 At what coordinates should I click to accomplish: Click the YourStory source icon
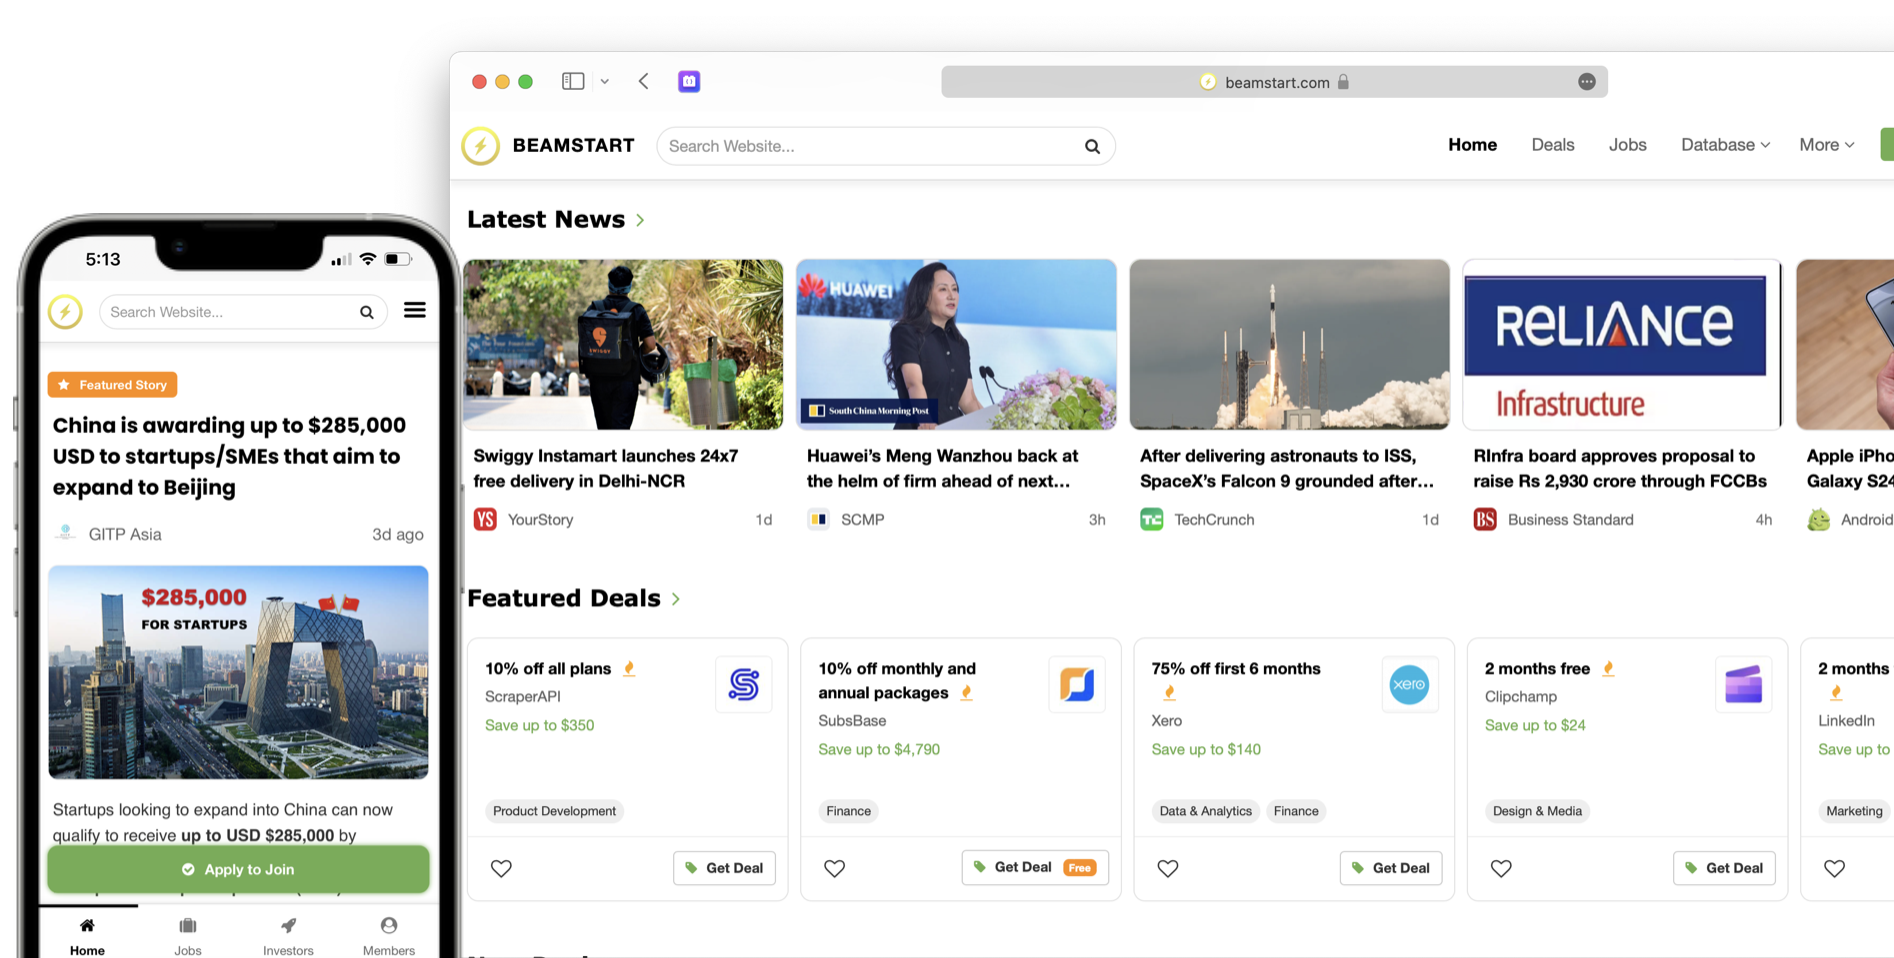tap(485, 519)
